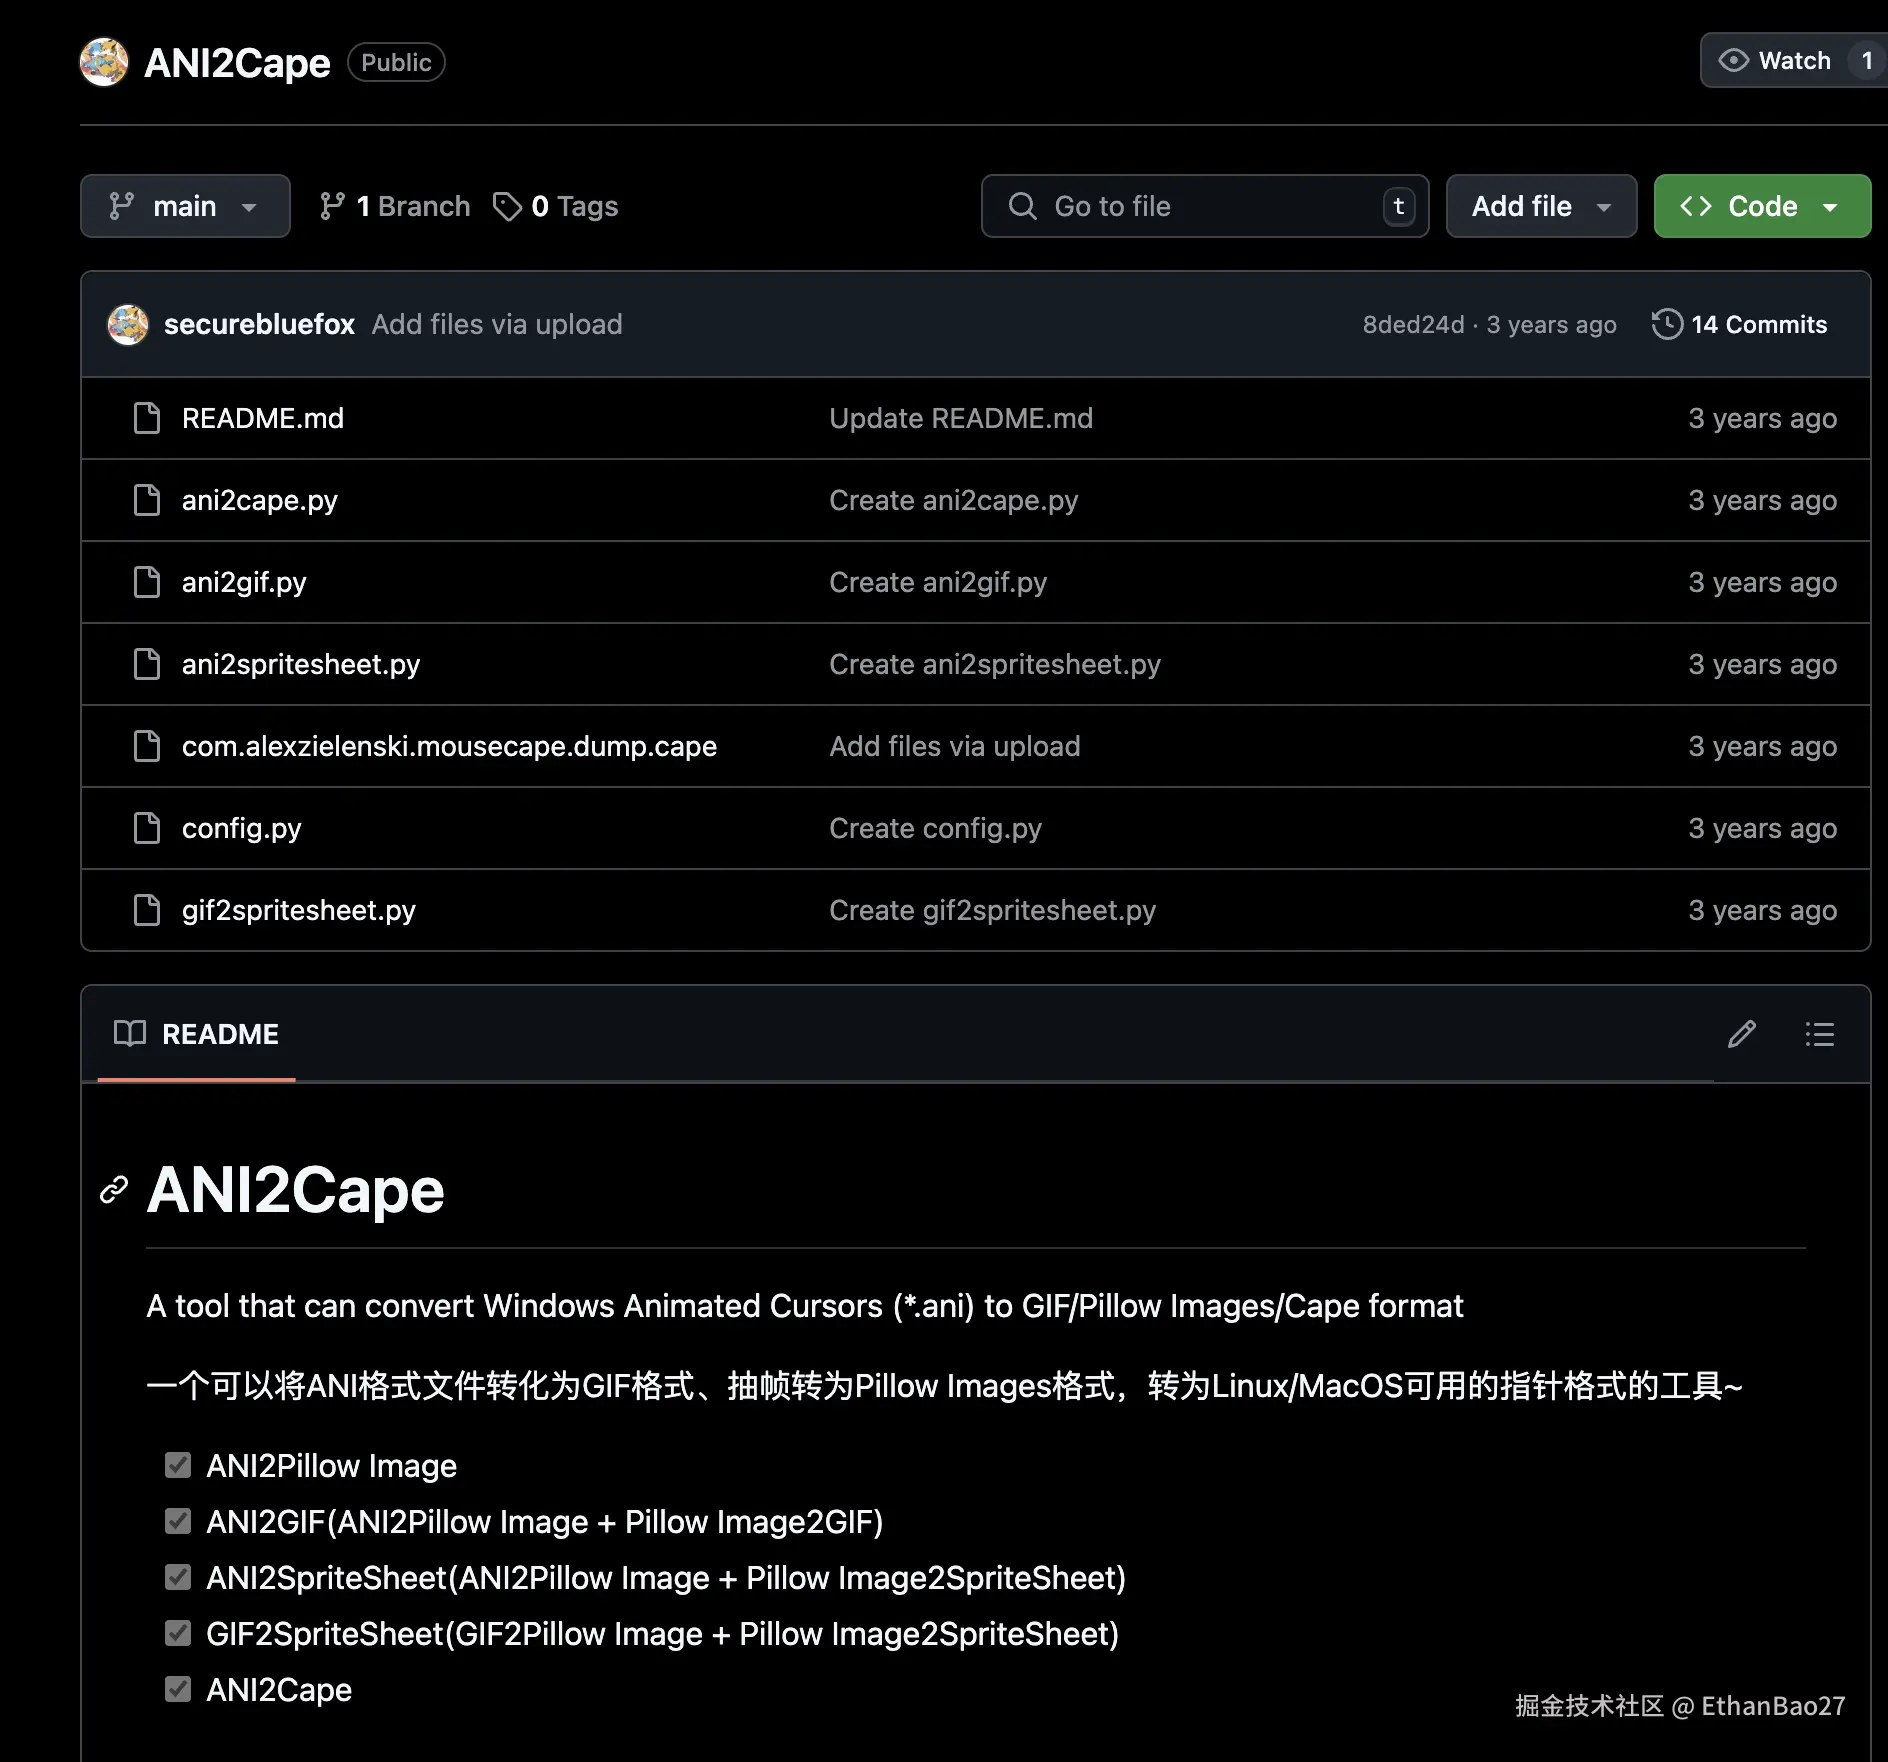The image size is (1888, 1762).
Task: Open commit 8ded24d link
Action: click(x=1412, y=325)
